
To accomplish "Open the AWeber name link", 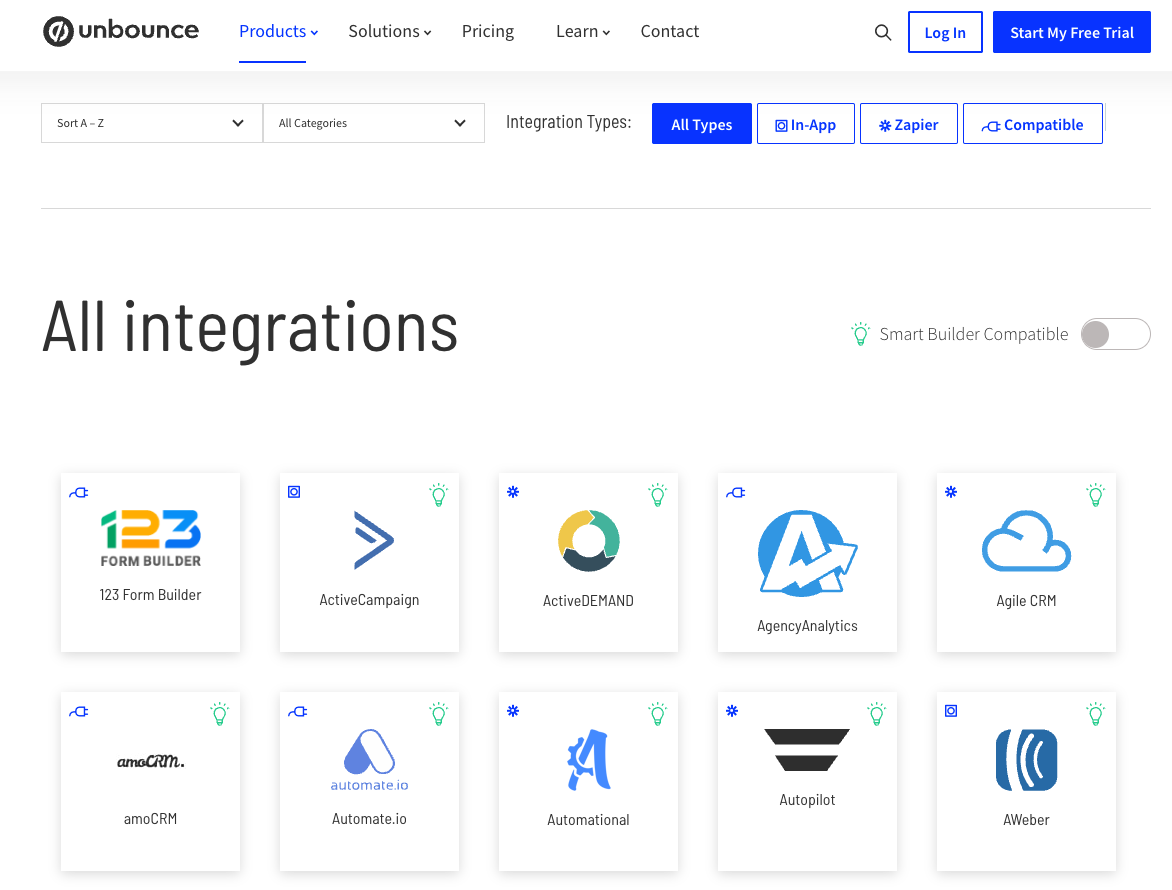I will click(1026, 820).
